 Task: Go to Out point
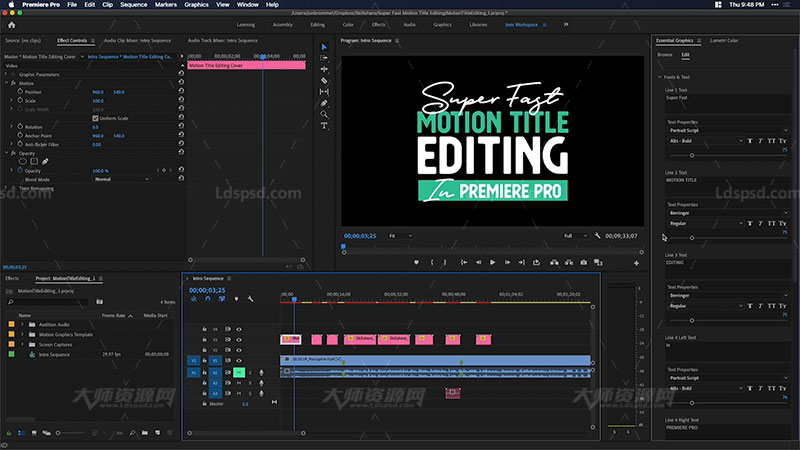point(521,262)
